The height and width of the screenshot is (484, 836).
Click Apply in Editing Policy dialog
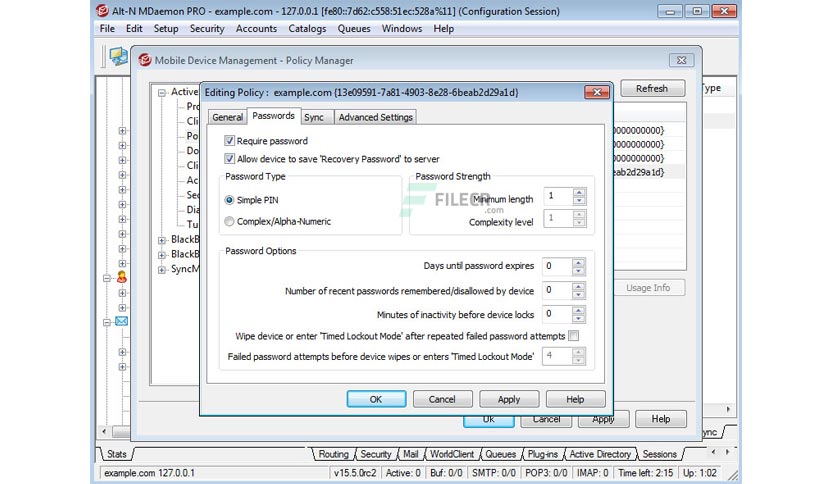(509, 399)
